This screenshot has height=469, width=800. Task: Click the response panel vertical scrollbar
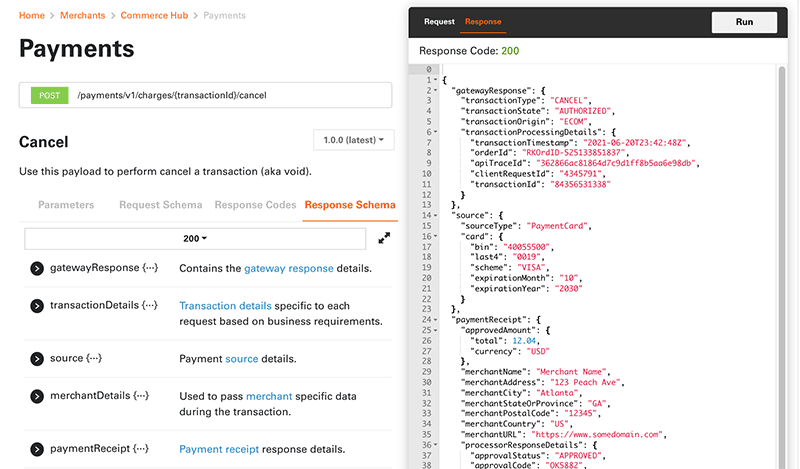click(x=783, y=200)
